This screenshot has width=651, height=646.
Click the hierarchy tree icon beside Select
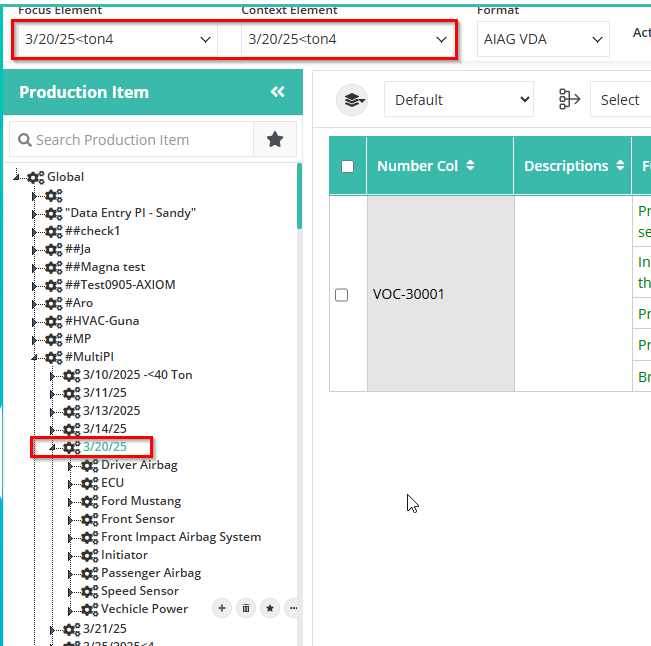(569, 99)
